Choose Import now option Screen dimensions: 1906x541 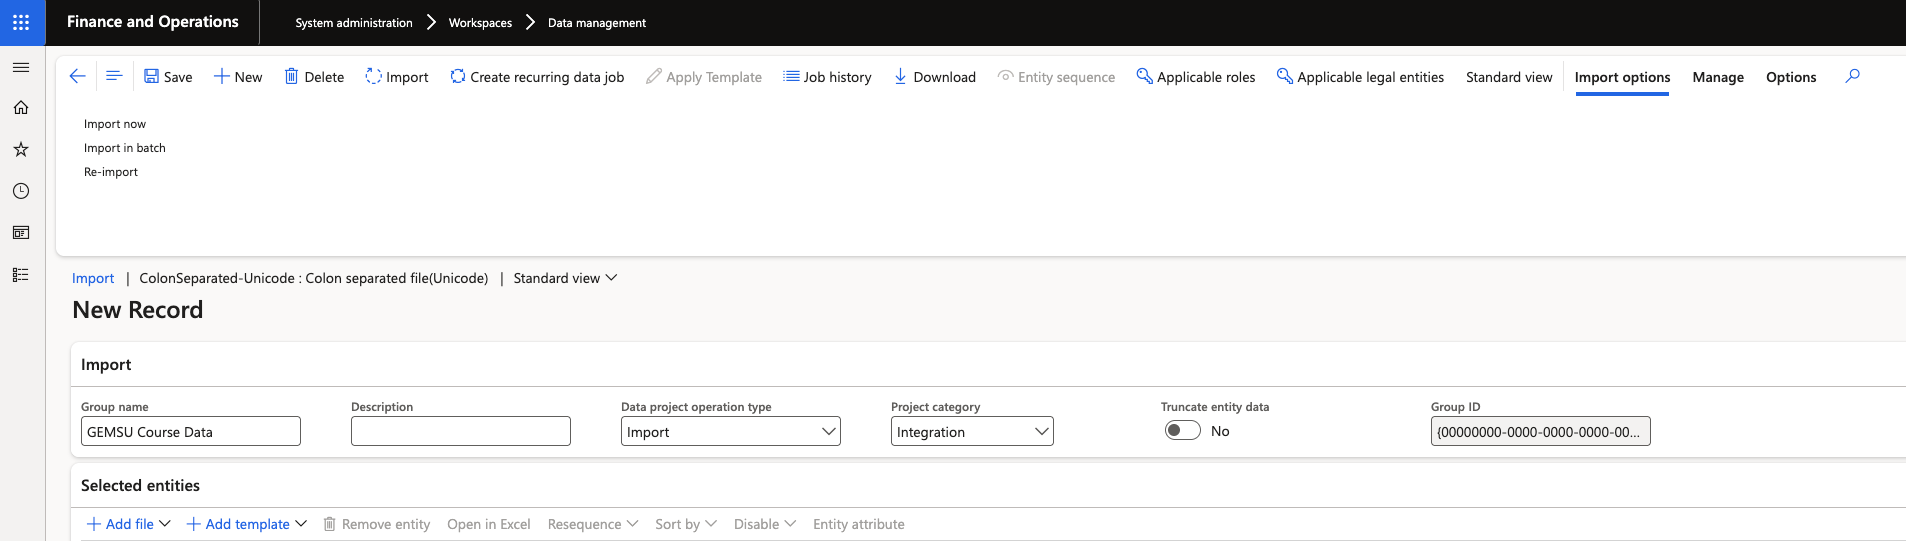point(115,124)
